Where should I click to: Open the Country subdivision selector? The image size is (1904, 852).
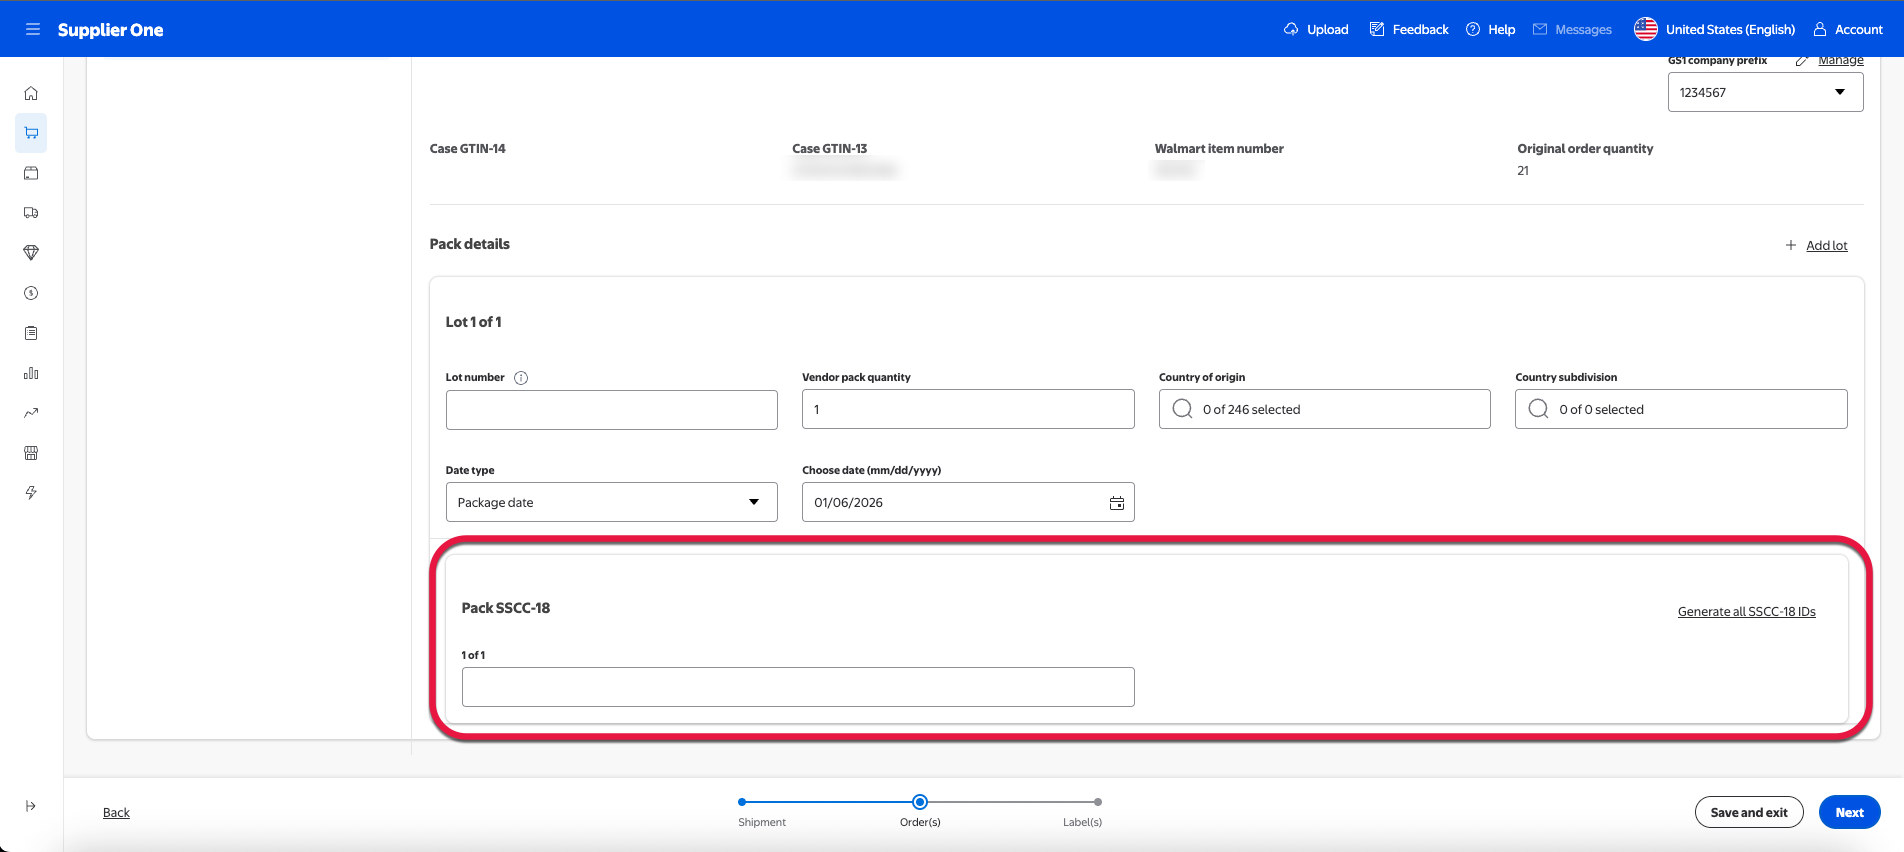coord(1680,409)
